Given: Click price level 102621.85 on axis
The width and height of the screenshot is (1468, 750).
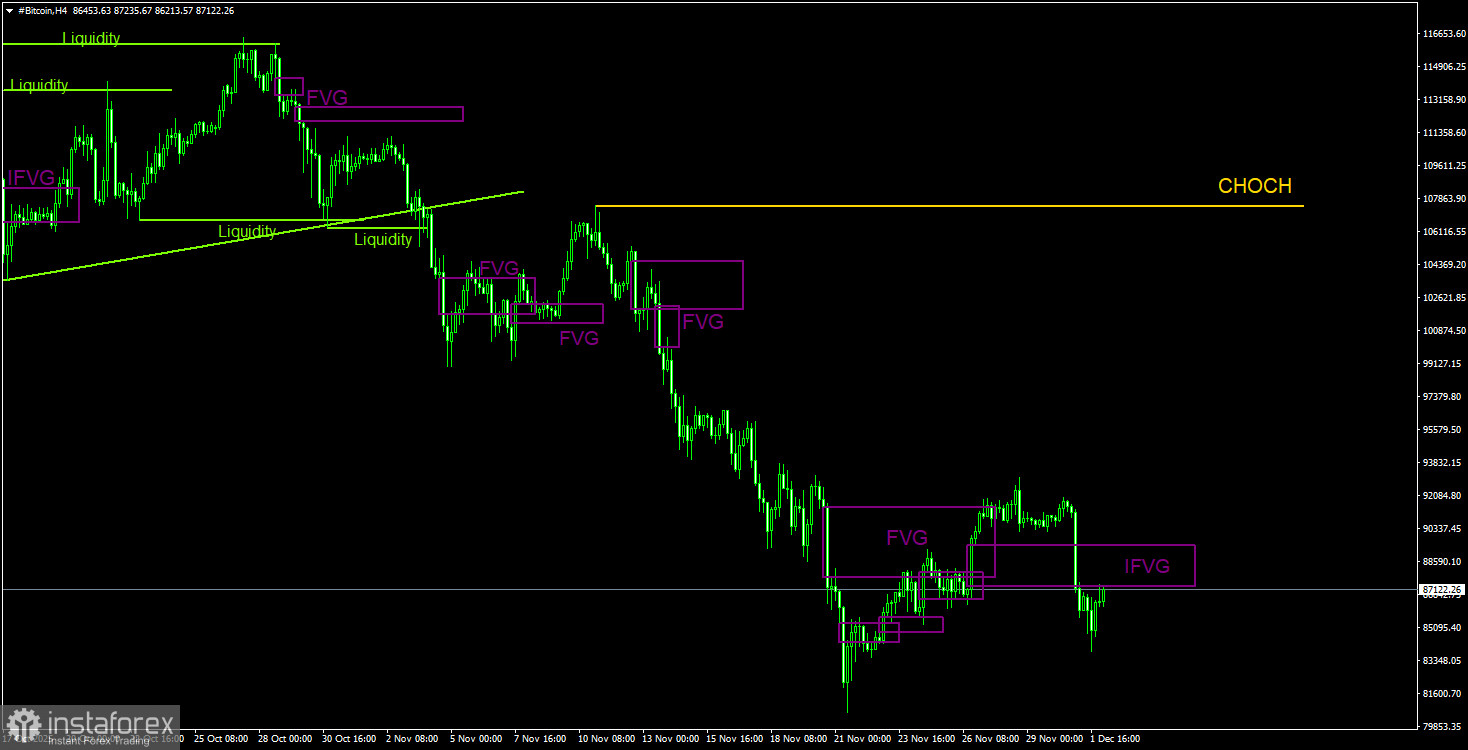Looking at the screenshot, I should coord(1443,298).
